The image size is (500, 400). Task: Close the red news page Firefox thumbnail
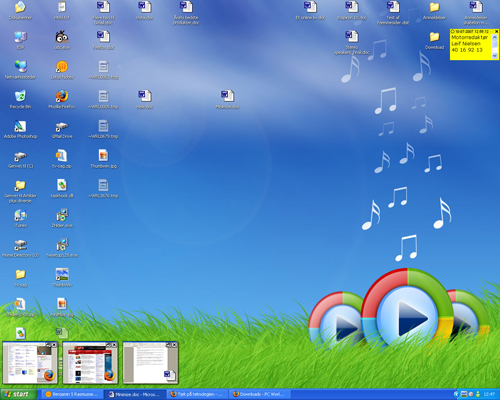pos(114,344)
